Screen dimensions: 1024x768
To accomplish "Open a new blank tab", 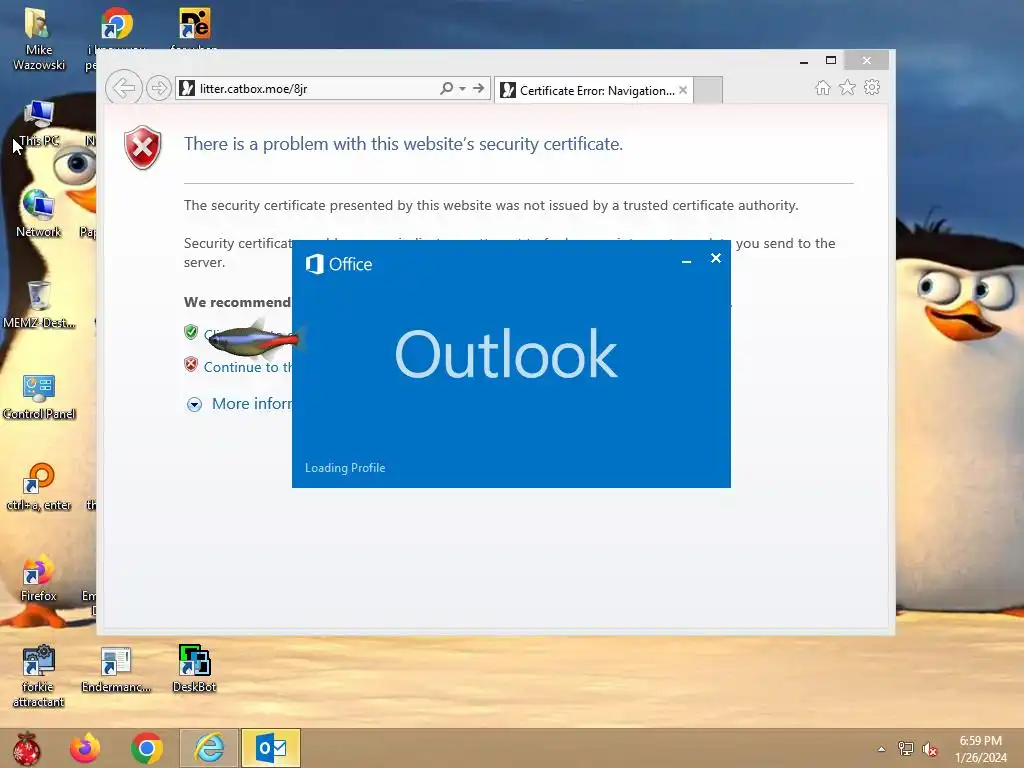I will [x=708, y=90].
